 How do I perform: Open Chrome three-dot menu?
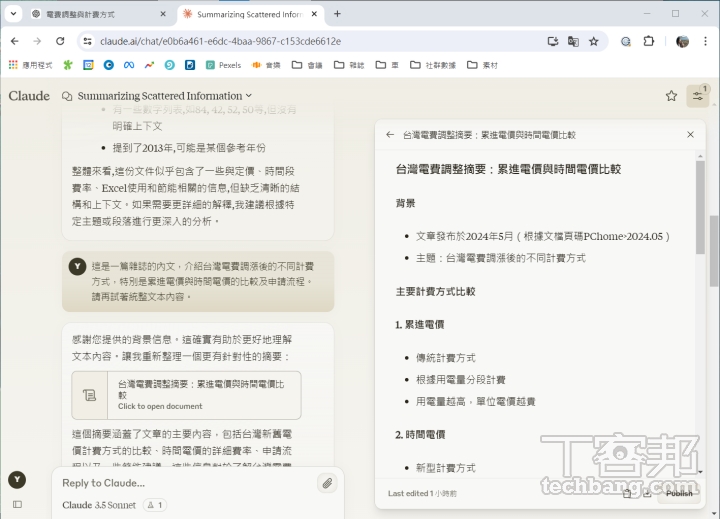[x=705, y=41]
